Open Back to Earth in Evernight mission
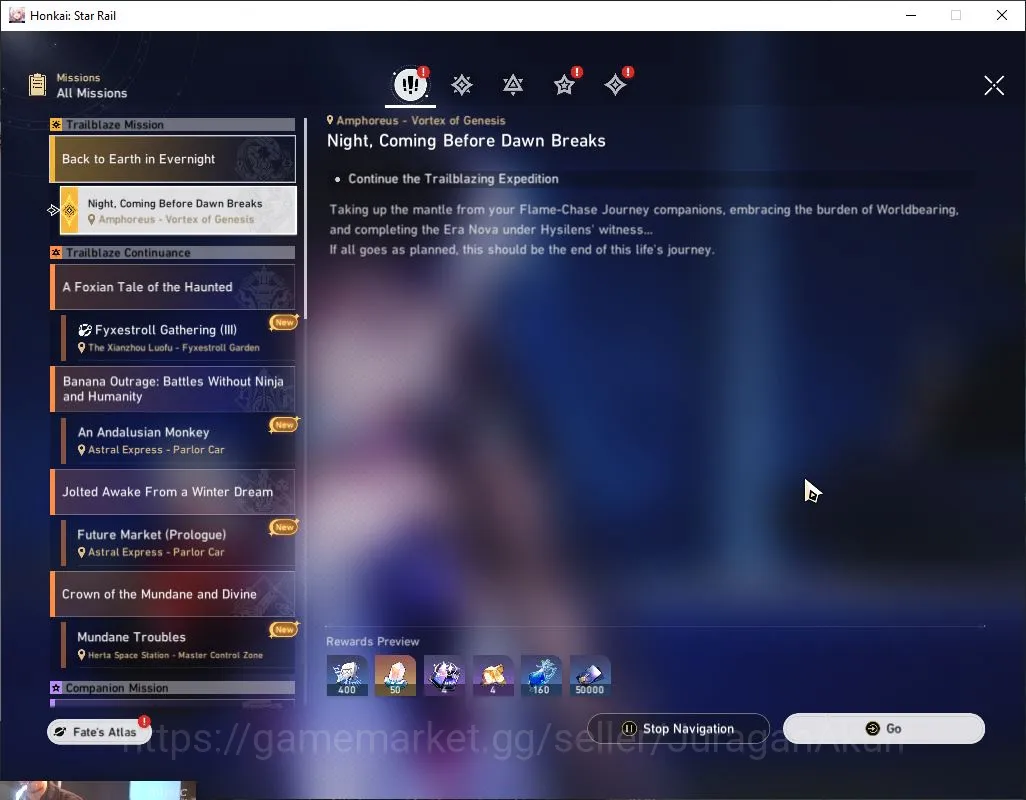Viewport: 1026px width, 800px height. [x=173, y=159]
